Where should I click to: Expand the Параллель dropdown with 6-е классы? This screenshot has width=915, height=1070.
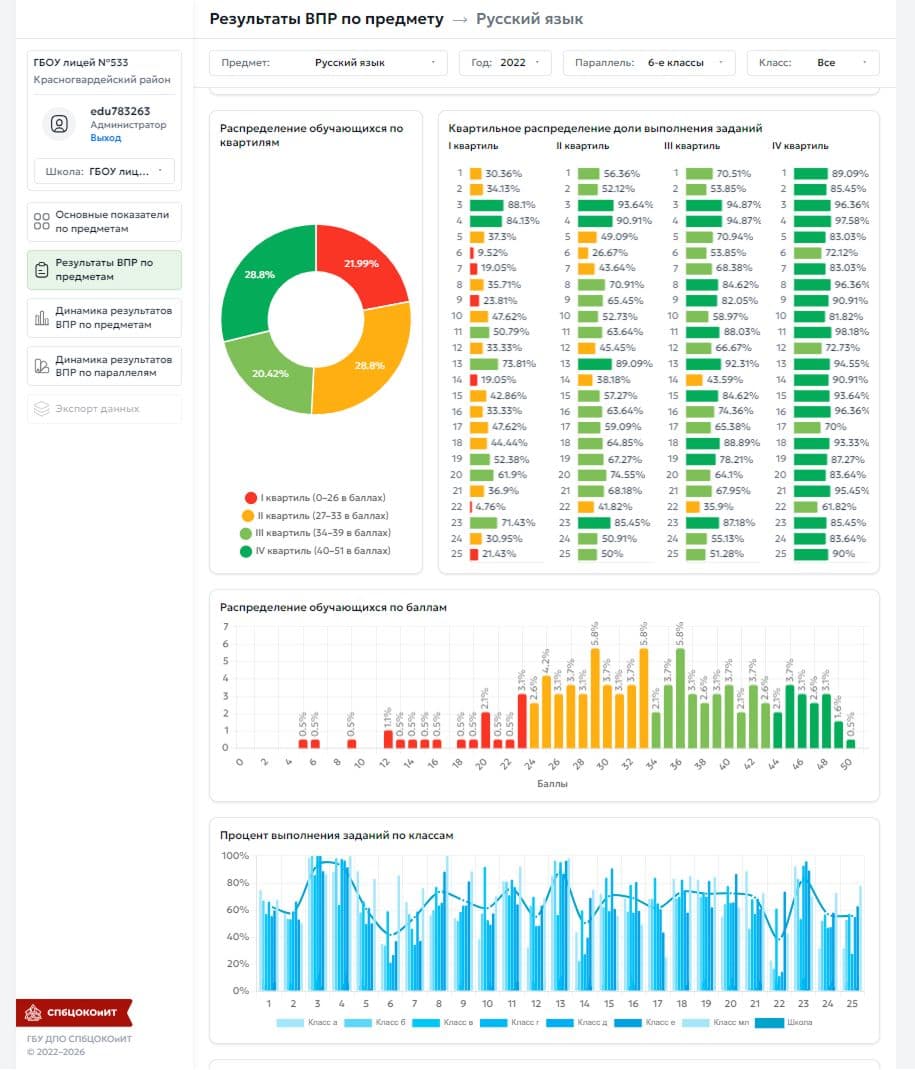(x=649, y=63)
